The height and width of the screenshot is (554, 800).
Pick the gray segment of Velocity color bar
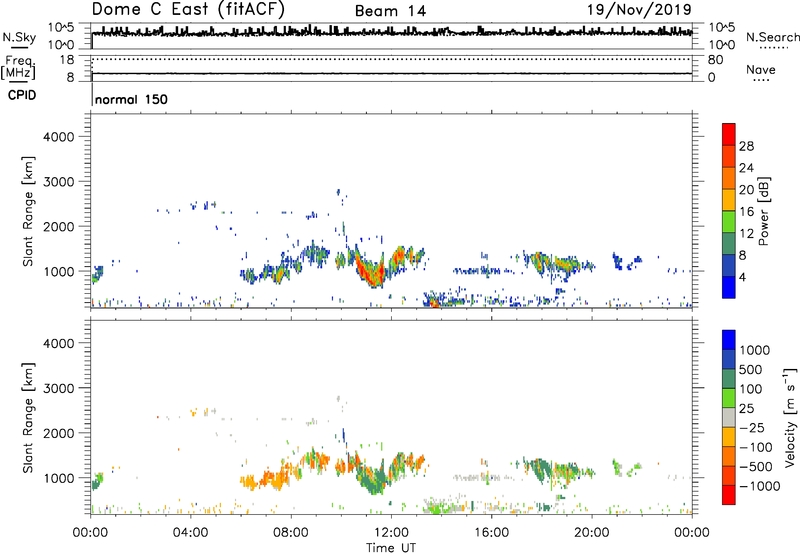[729, 418]
